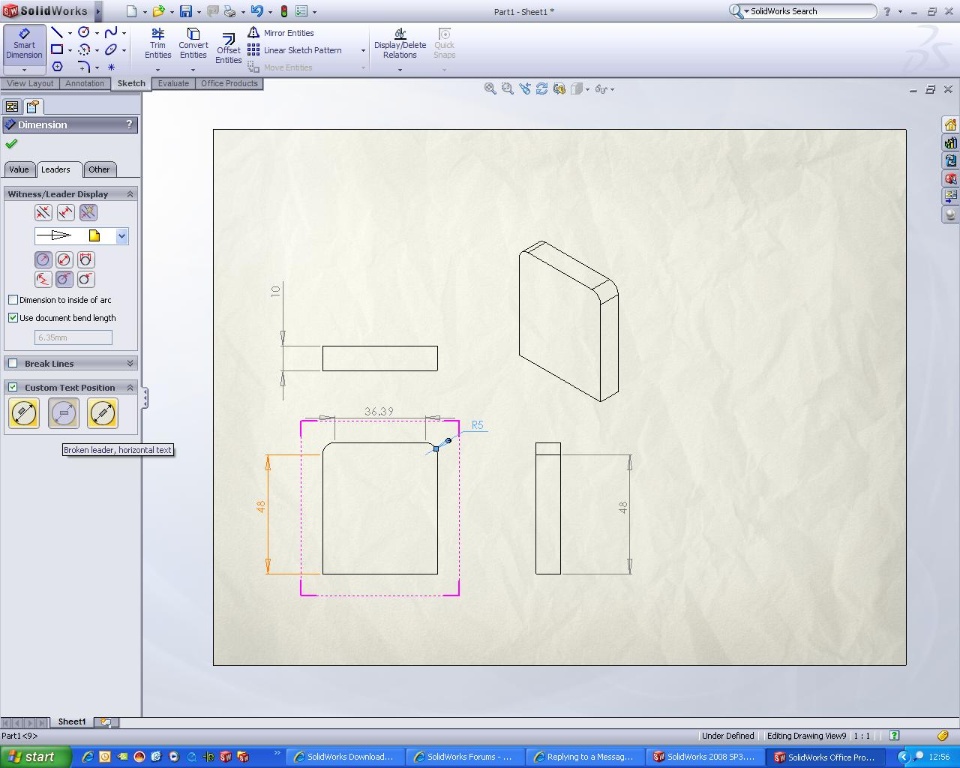Click Convert Entities tool
Screen dimensions: 960x768
193,43
